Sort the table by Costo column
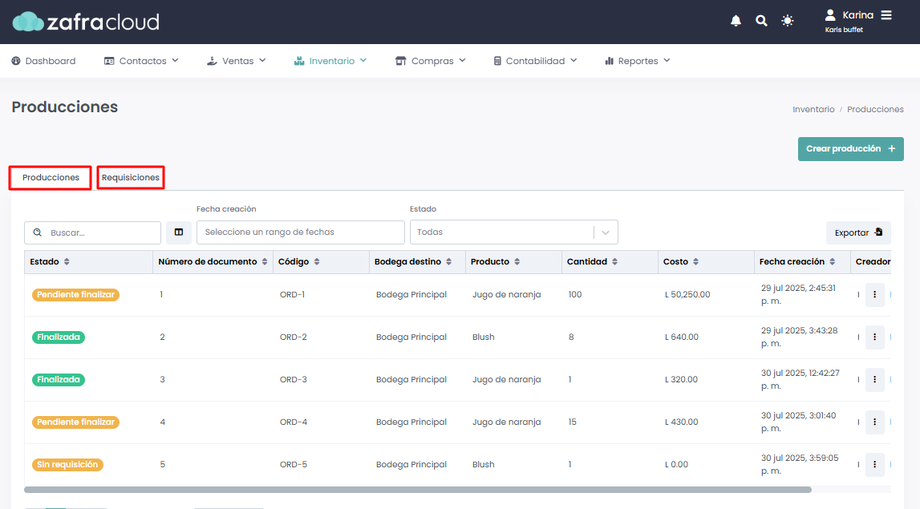 (x=681, y=262)
